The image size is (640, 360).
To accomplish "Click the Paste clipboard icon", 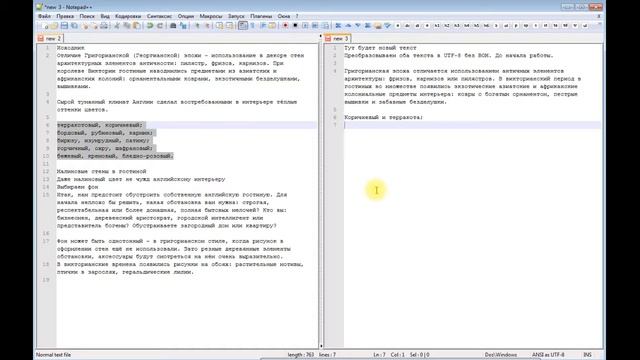I will coord(137,26).
